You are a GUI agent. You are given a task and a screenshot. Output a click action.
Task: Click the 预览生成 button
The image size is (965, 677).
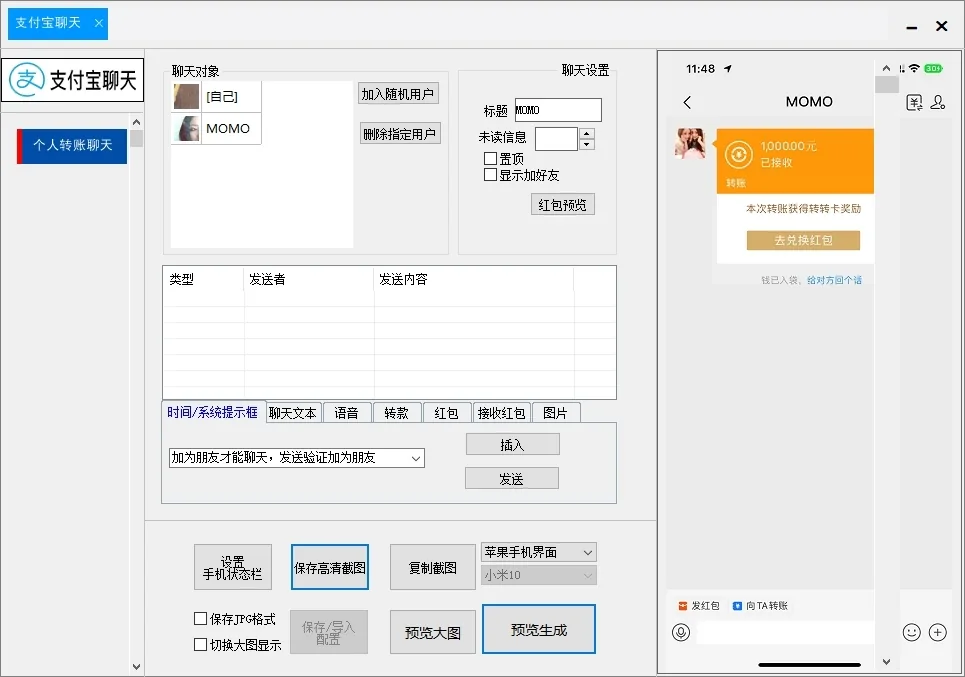[539, 629]
